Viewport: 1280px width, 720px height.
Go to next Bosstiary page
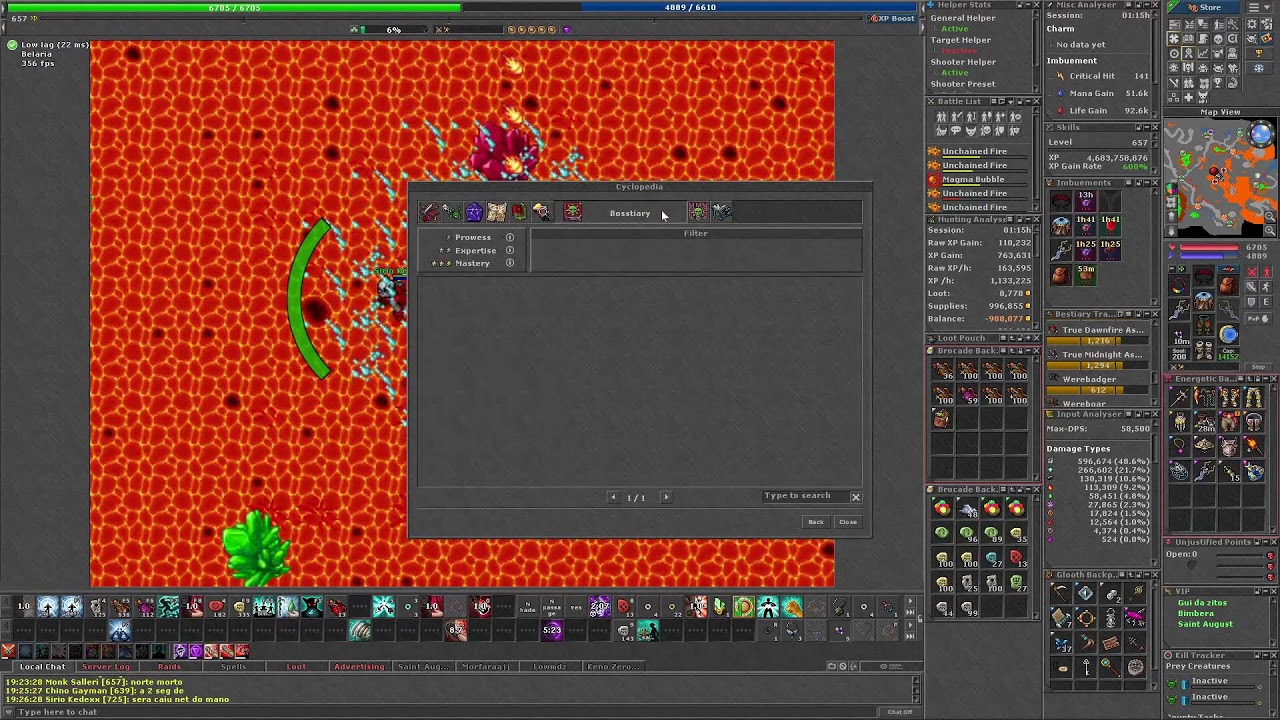[666, 497]
